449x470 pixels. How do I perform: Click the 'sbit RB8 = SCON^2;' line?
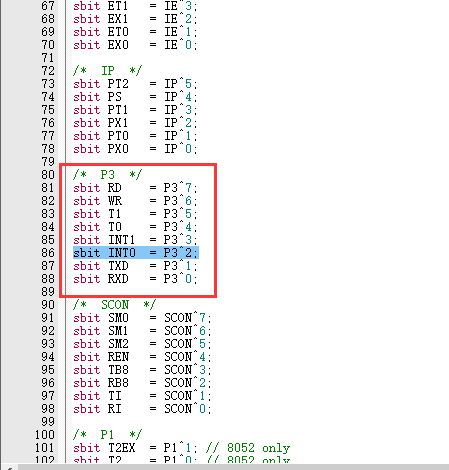point(142,383)
